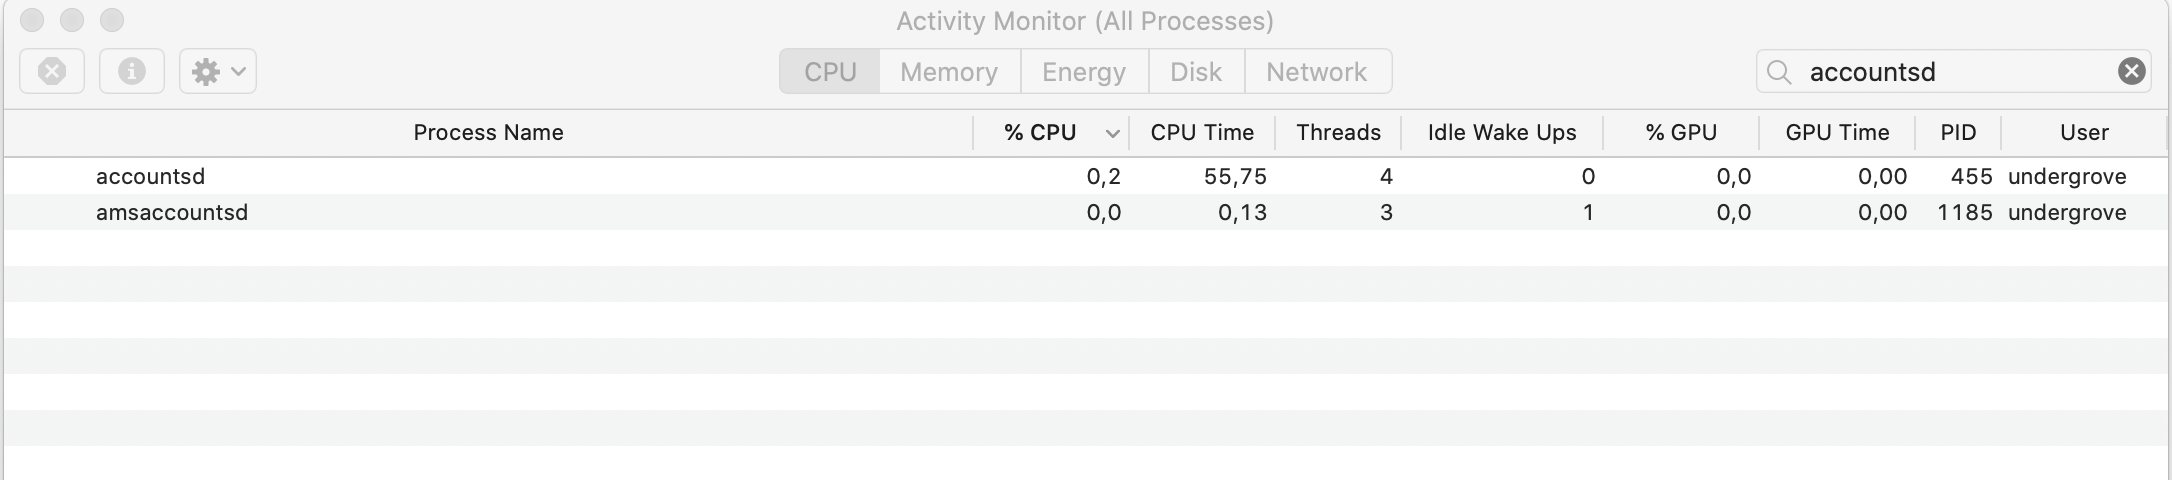Click in the search field
Viewport: 2172px width, 480px height.
click(x=1950, y=72)
